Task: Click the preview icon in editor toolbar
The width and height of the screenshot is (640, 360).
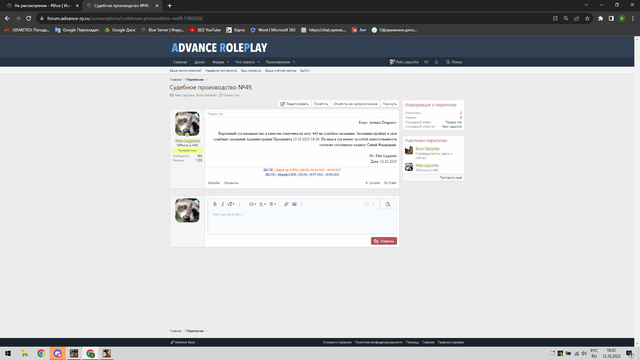Action: 388,204
